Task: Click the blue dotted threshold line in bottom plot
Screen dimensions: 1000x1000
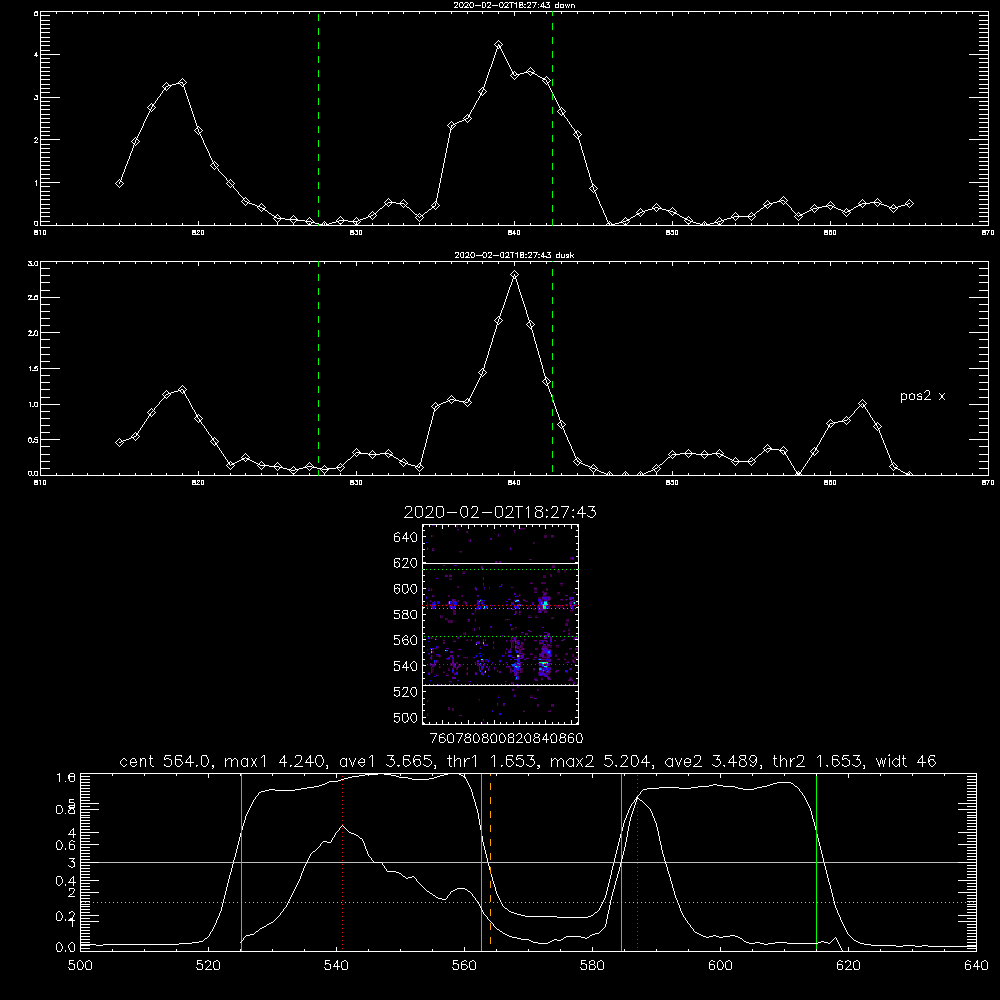Action: point(528,902)
